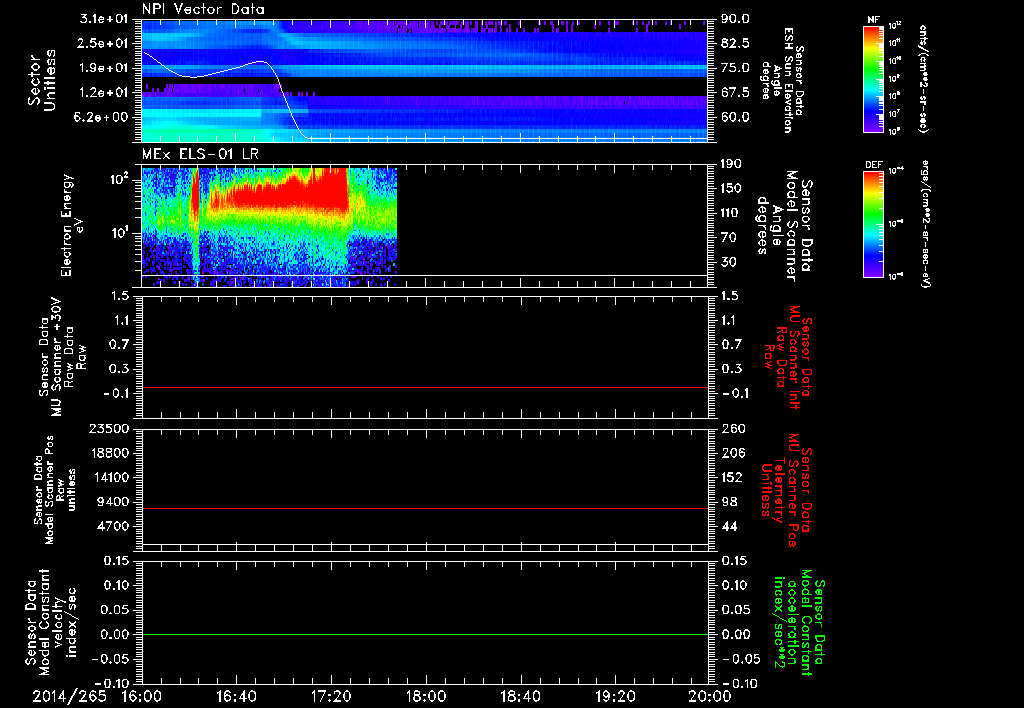Click the 75.0 elevation angle tick label
The width and height of the screenshot is (1024, 708).
click(x=735, y=68)
